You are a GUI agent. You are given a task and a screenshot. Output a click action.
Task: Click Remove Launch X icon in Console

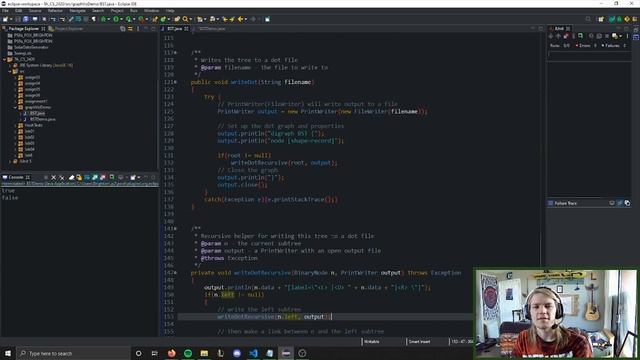tap(53, 177)
